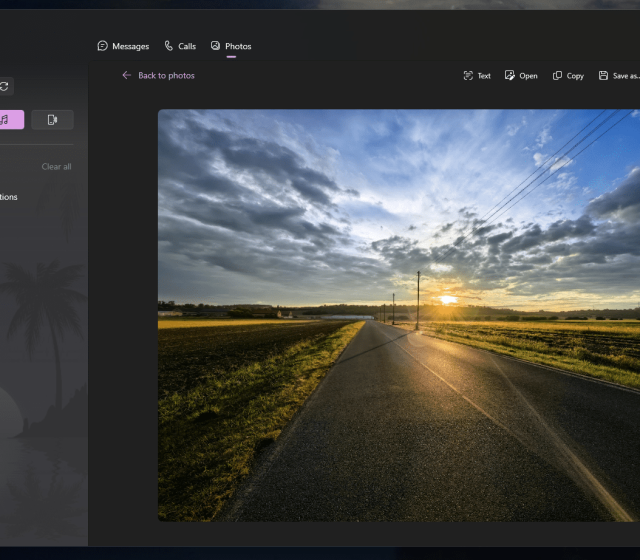This screenshot has height=560, width=640.
Task: Click the 'Save as...' text label
Action: tap(626, 76)
